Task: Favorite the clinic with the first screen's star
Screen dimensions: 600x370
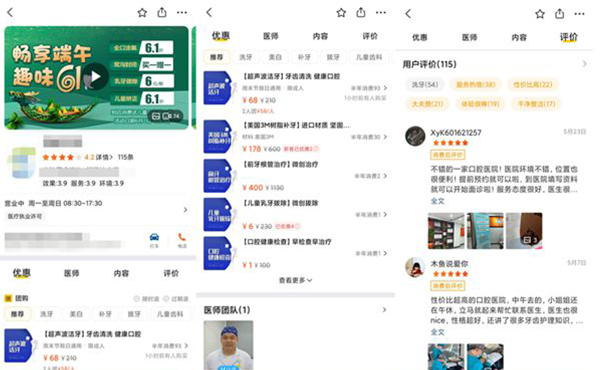Action: coord(142,13)
